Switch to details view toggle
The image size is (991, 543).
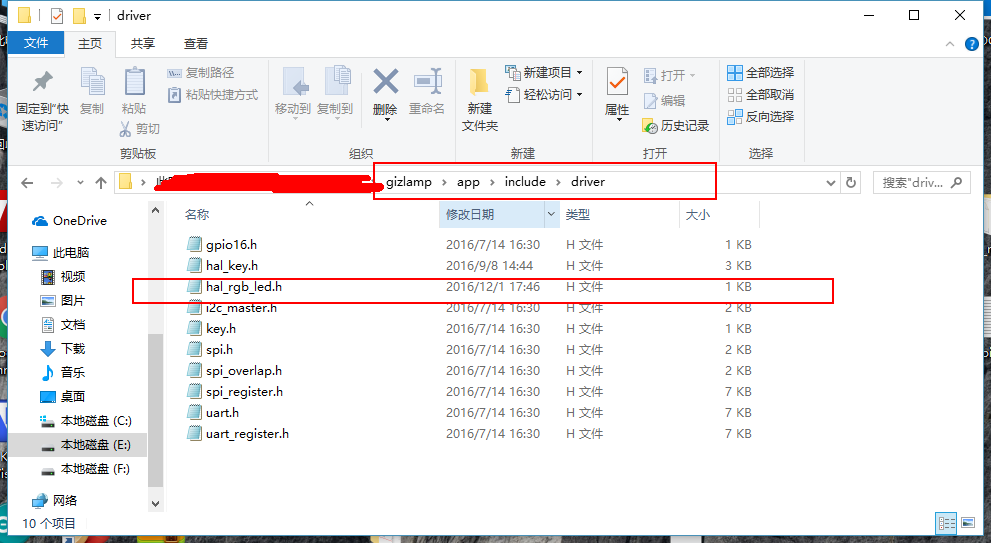pos(945,523)
